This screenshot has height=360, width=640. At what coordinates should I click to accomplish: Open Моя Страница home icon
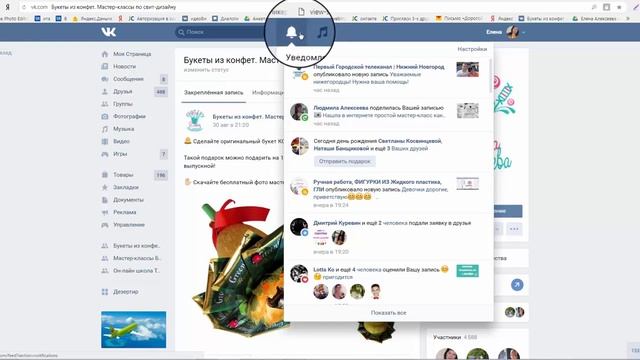click(105, 54)
